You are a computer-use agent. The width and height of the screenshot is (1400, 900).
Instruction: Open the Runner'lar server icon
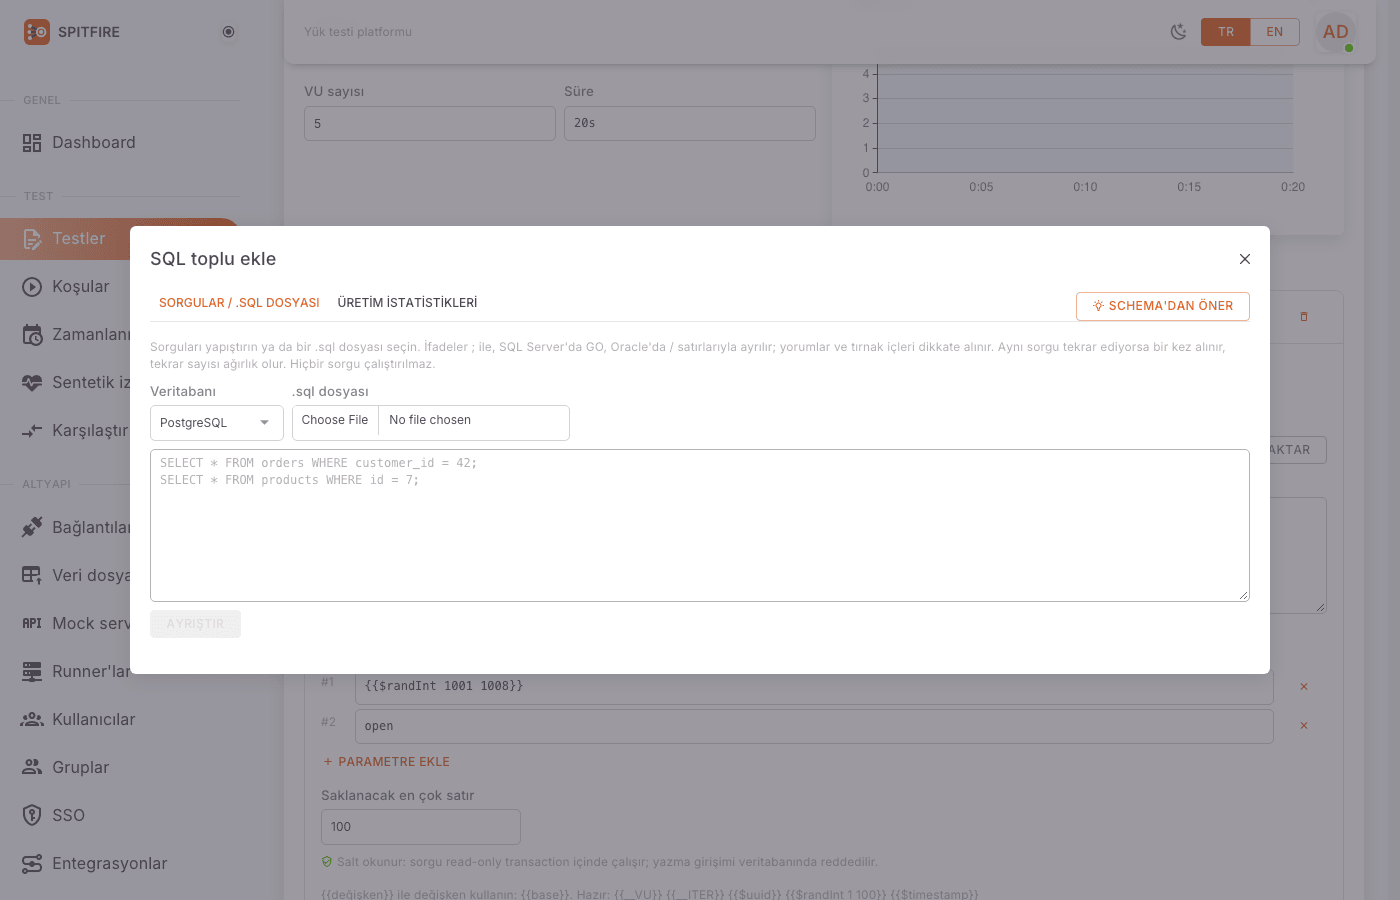[x=32, y=671]
